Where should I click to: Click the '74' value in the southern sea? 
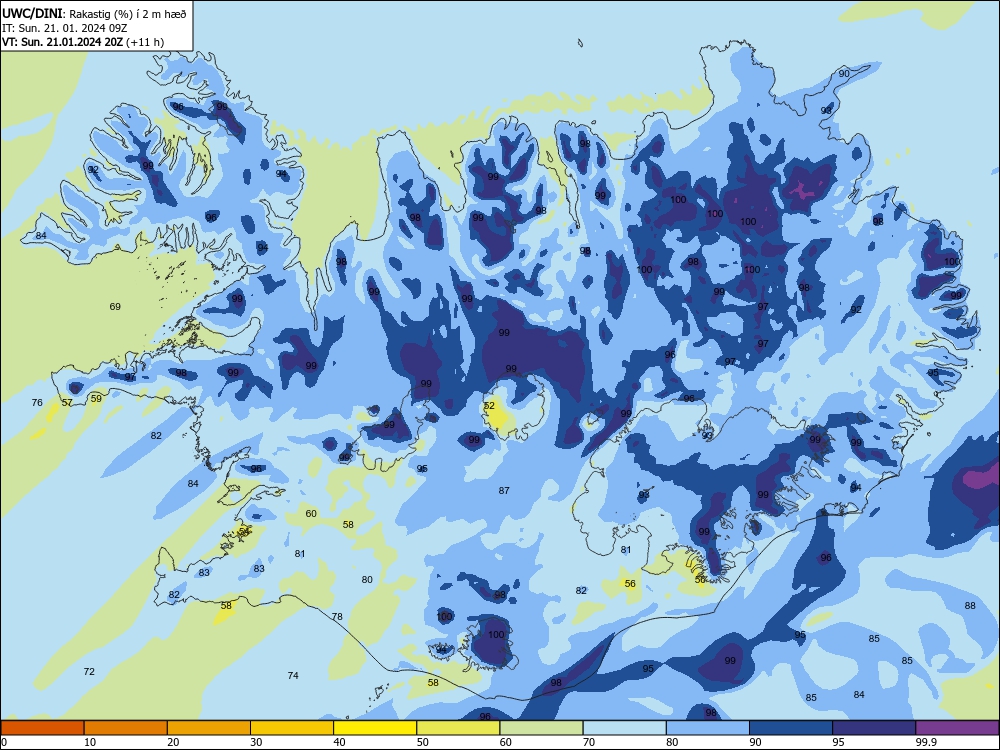(293, 675)
